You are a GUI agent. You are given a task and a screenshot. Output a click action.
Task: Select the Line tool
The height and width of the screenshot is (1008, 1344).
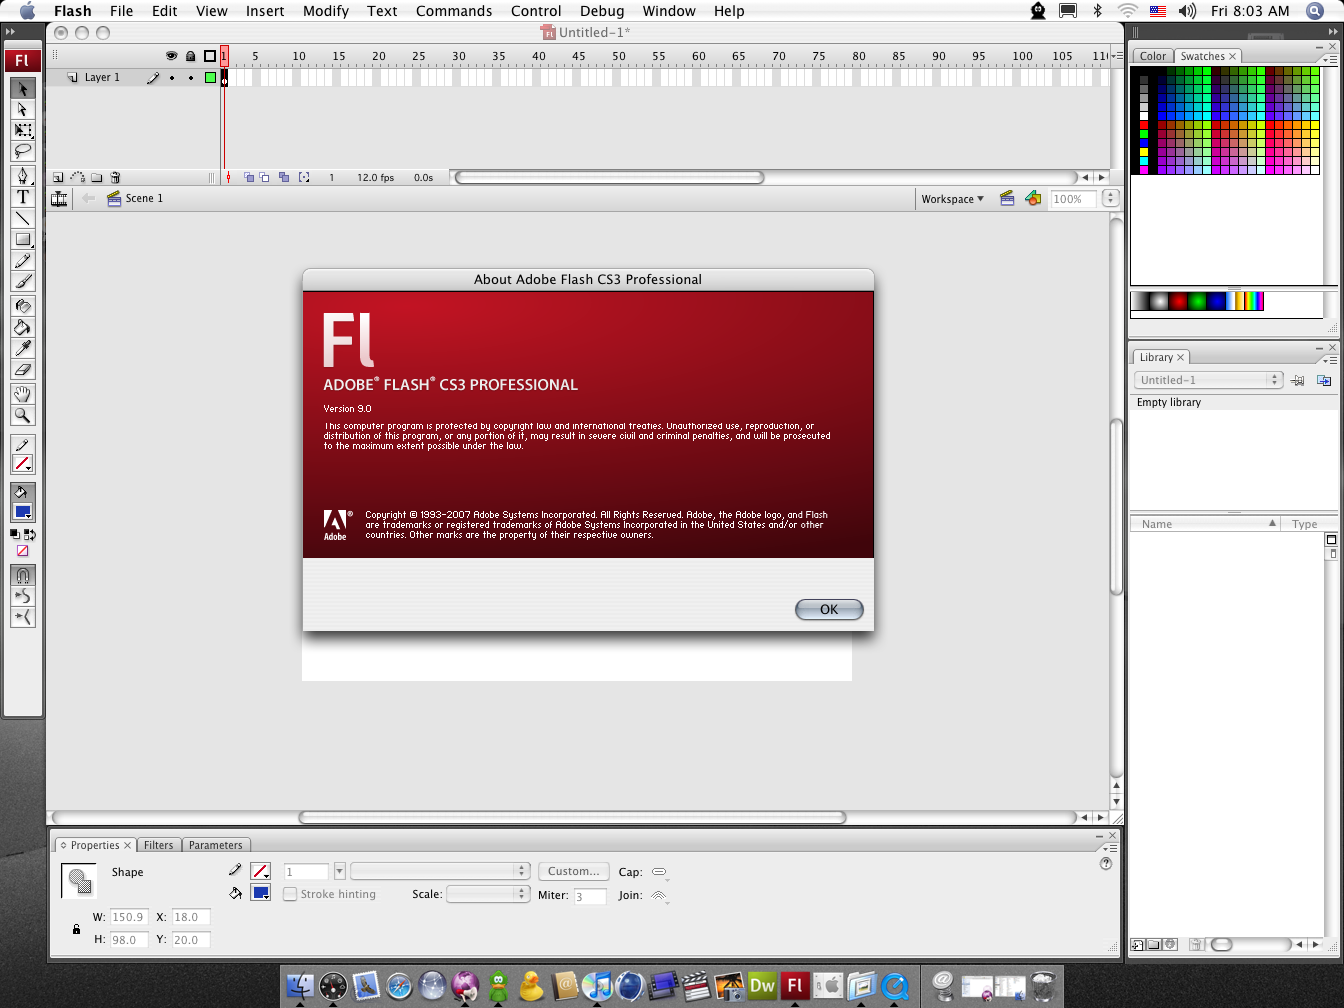(22, 218)
